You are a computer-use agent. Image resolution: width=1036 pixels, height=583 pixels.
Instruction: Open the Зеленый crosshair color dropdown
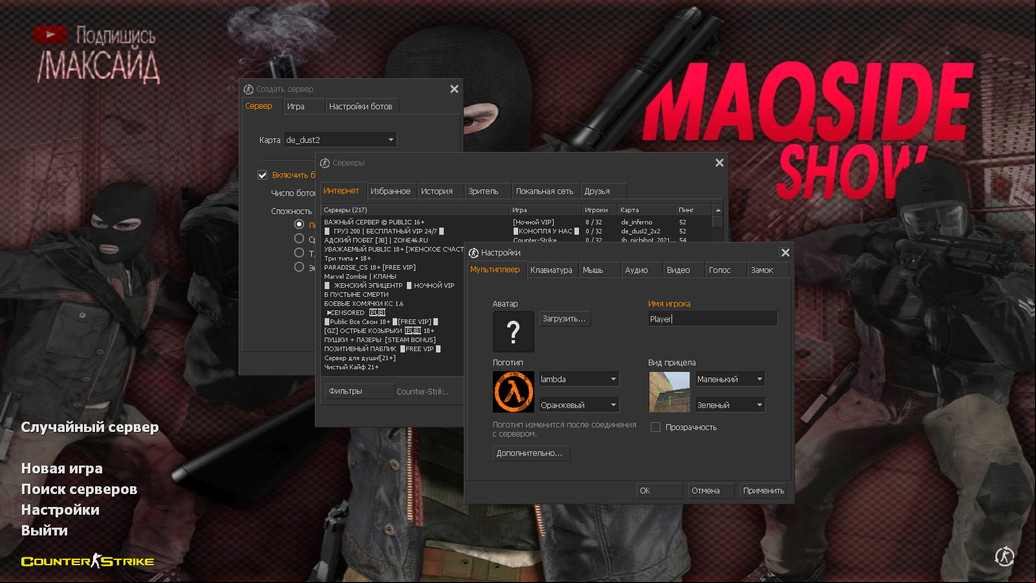tap(730, 405)
